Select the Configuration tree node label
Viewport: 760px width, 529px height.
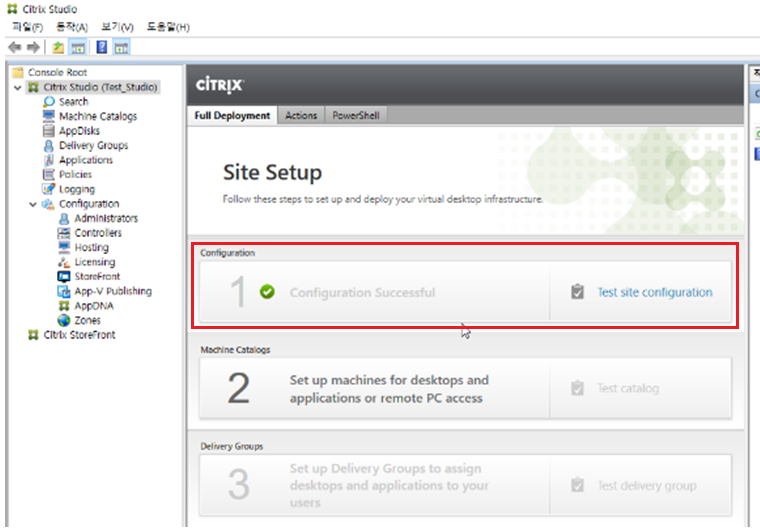click(89, 204)
